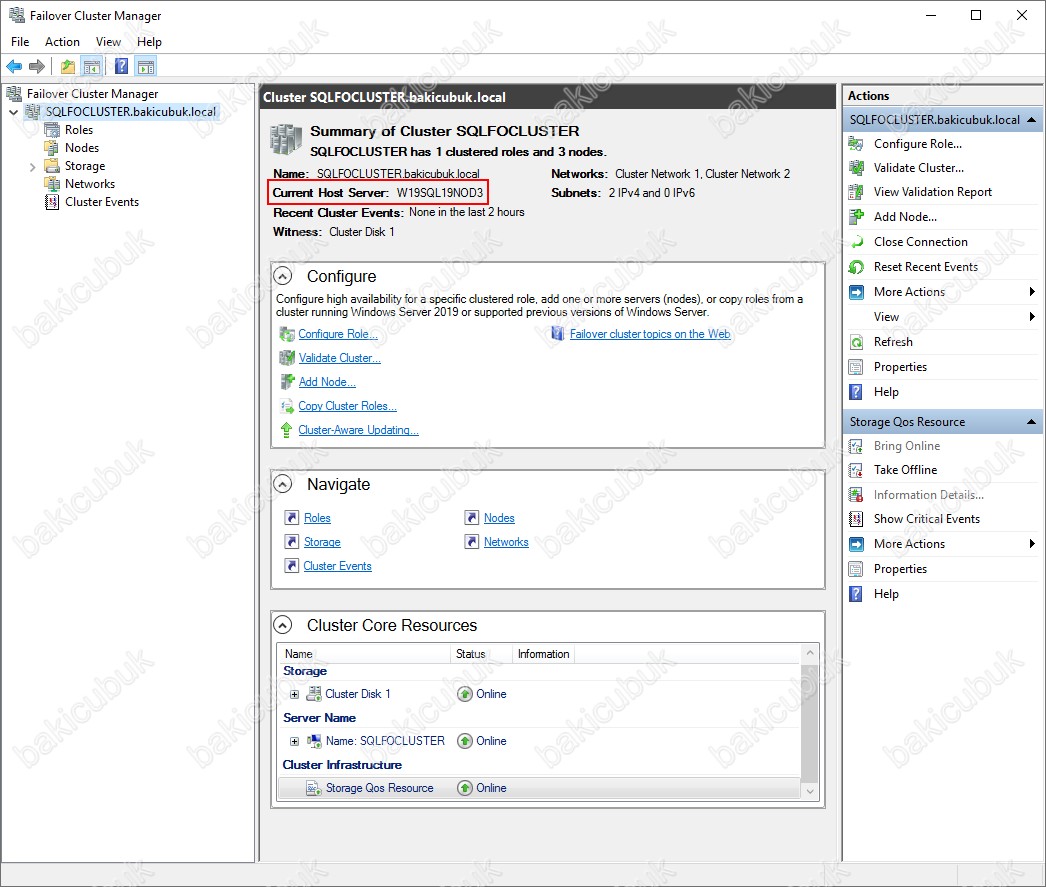Collapse the Navigate section

[x=283, y=484]
